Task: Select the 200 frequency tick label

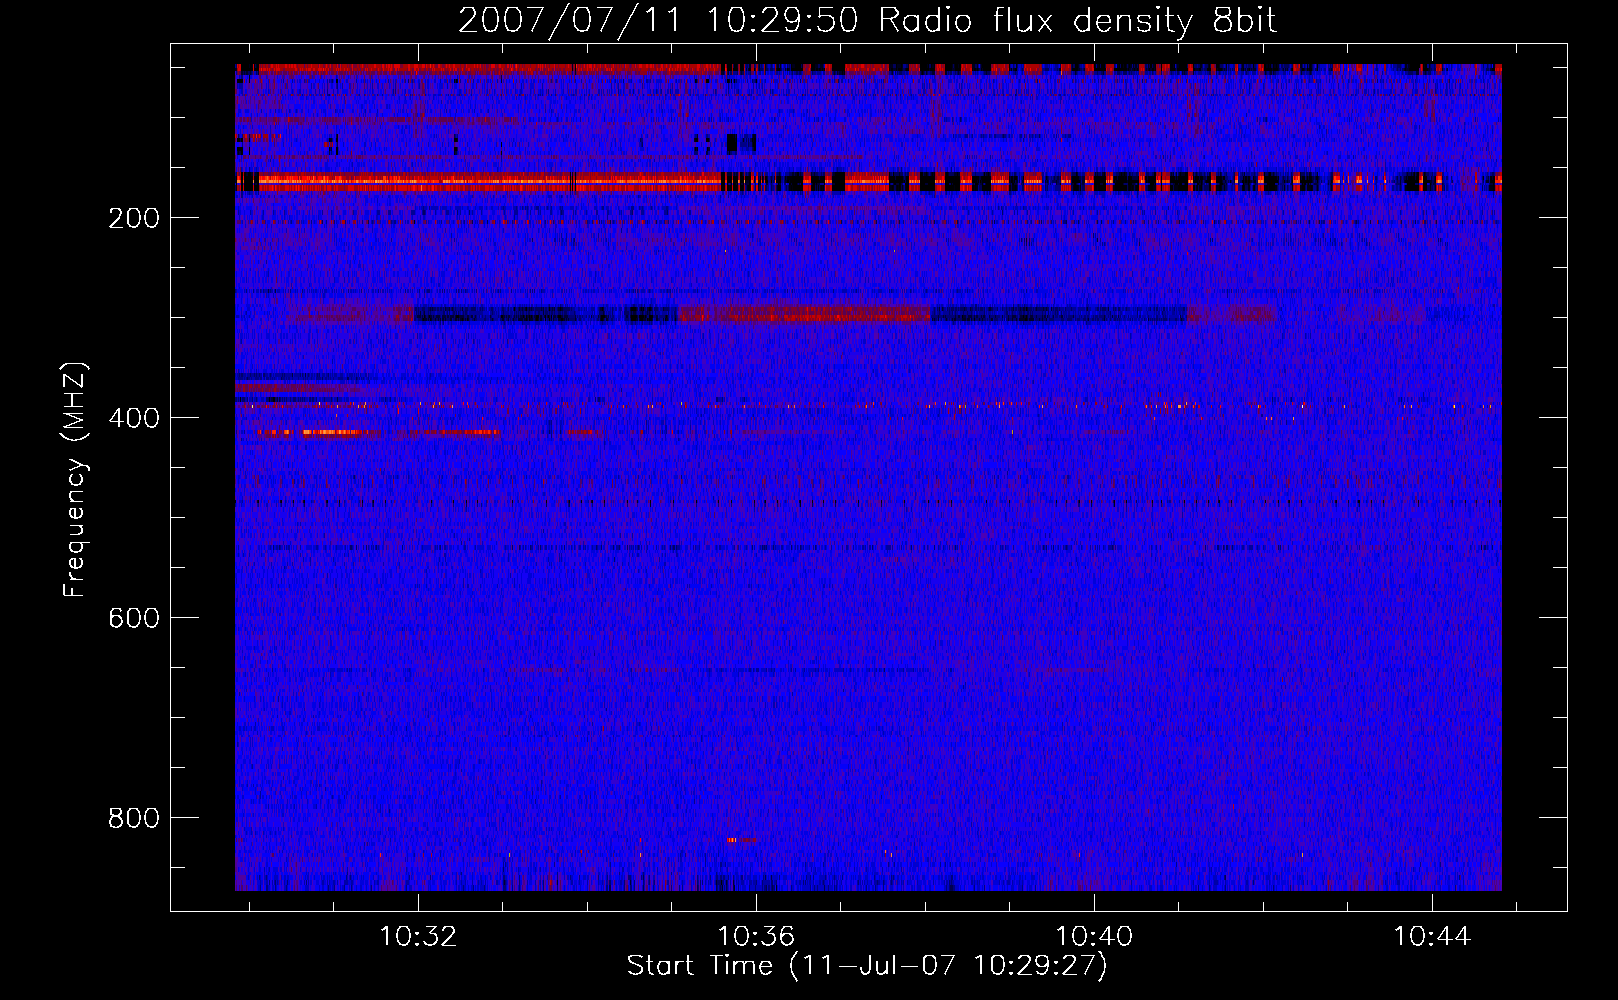Action: 134,218
